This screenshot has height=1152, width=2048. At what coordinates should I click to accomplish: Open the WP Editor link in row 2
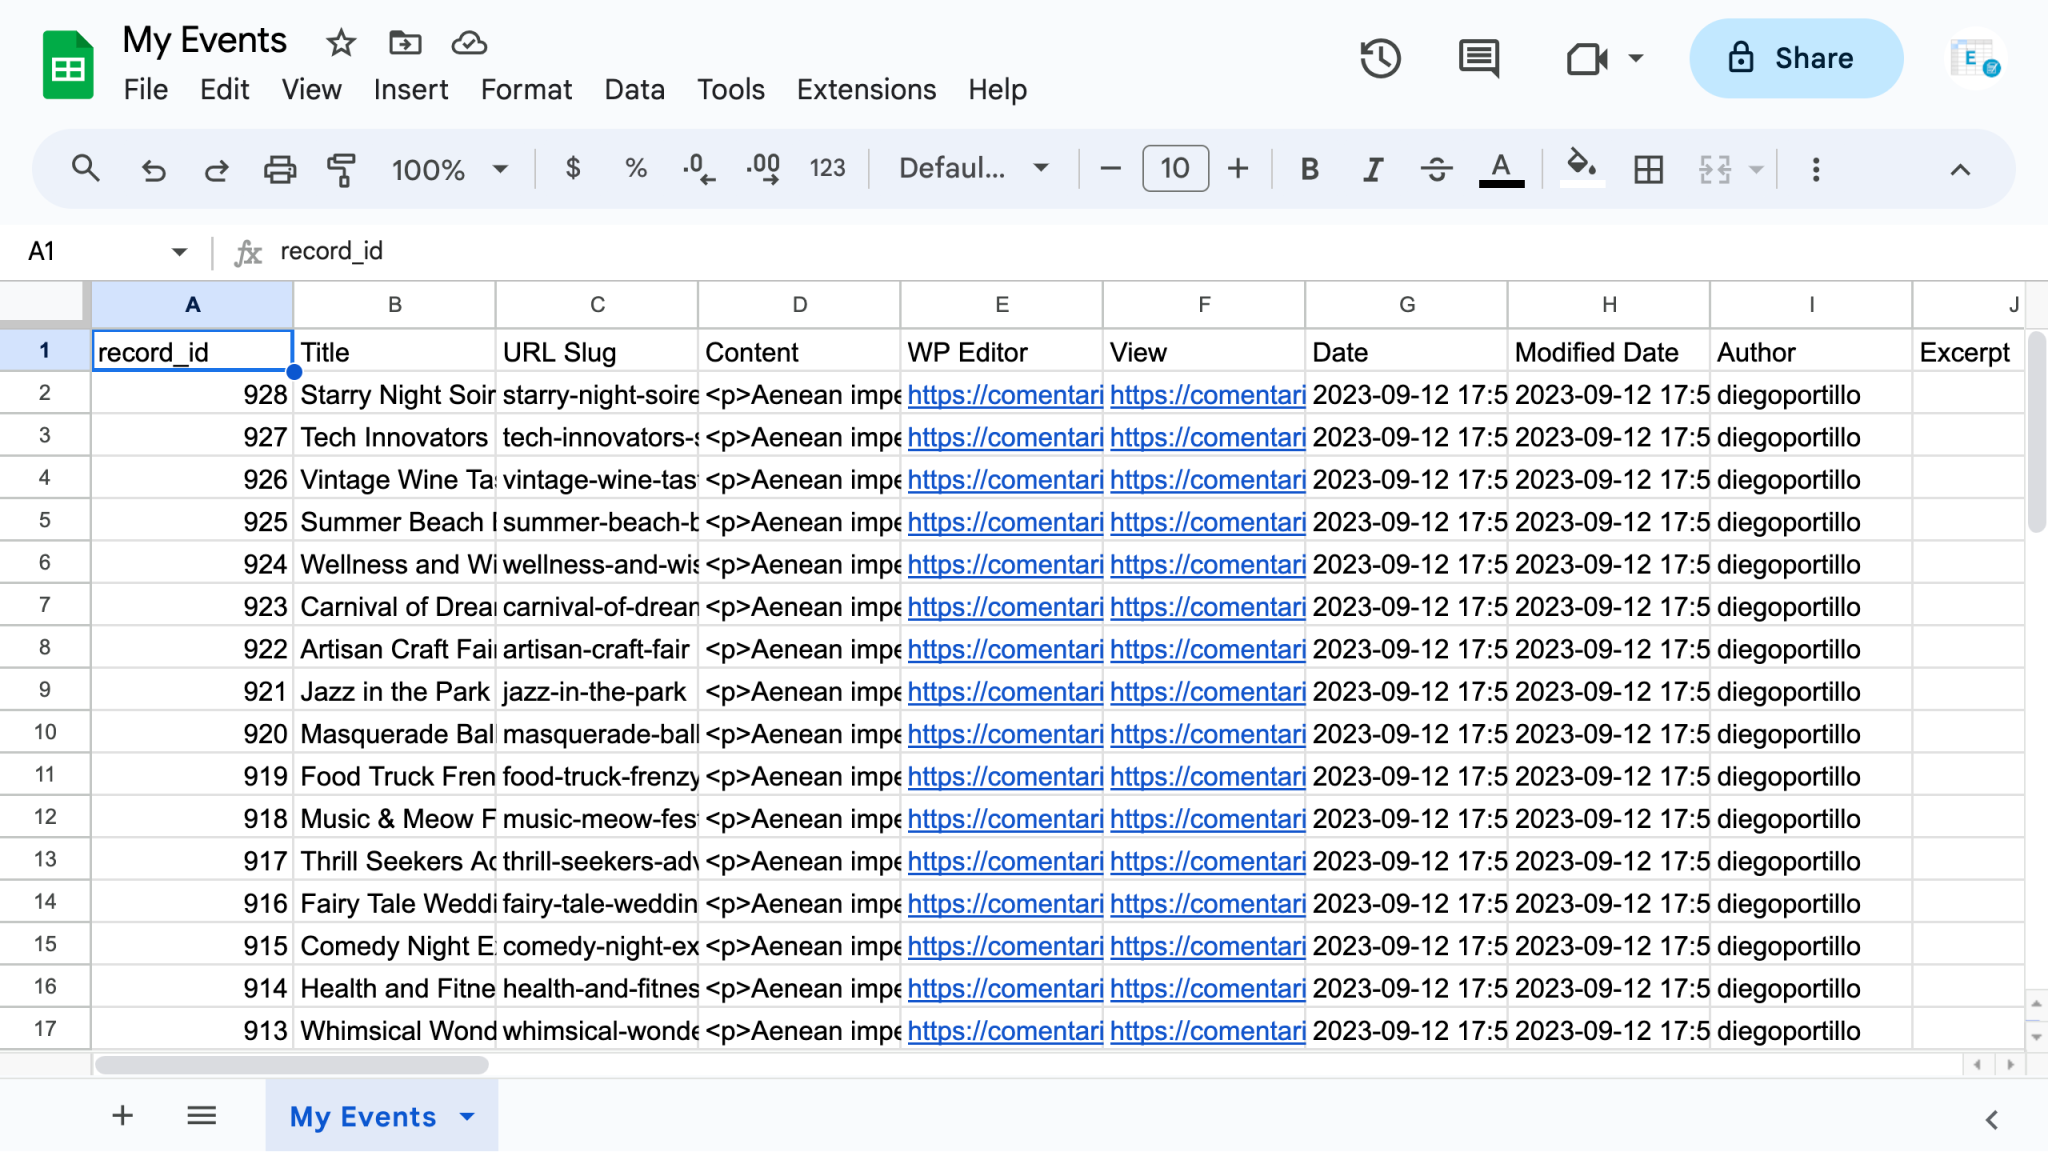point(1003,394)
